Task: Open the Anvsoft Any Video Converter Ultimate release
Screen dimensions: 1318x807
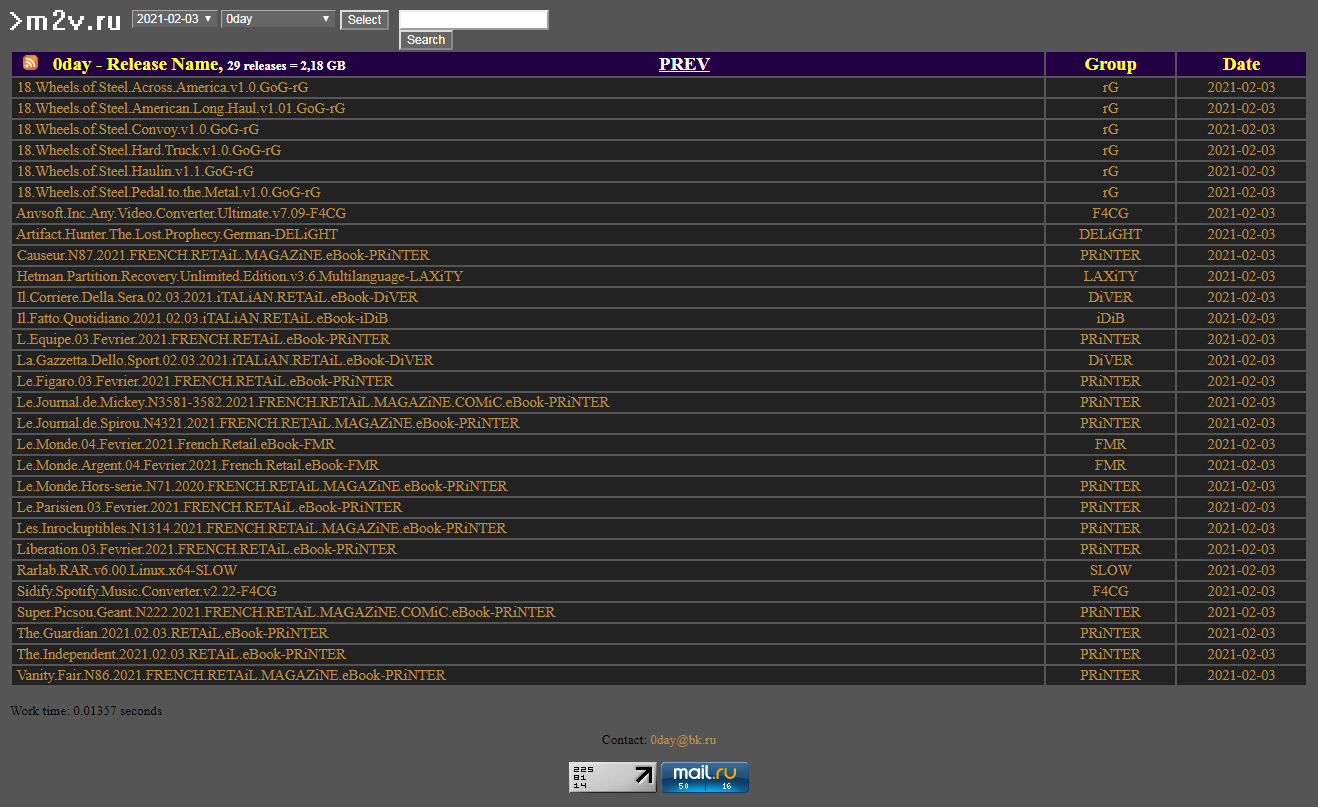Action: tap(182, 213)
